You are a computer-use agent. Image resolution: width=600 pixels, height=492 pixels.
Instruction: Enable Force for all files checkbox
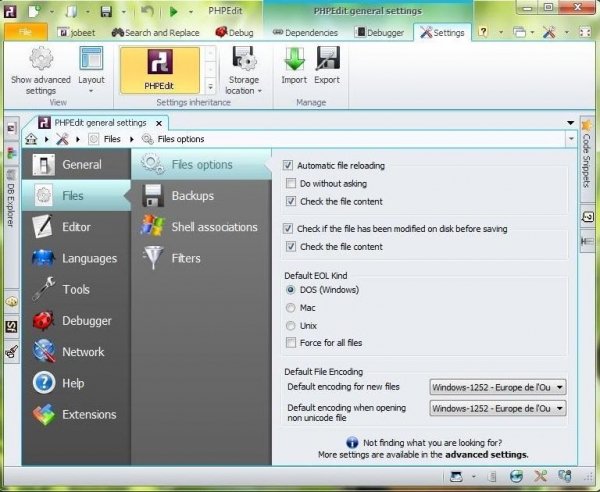tap(291, 342)
